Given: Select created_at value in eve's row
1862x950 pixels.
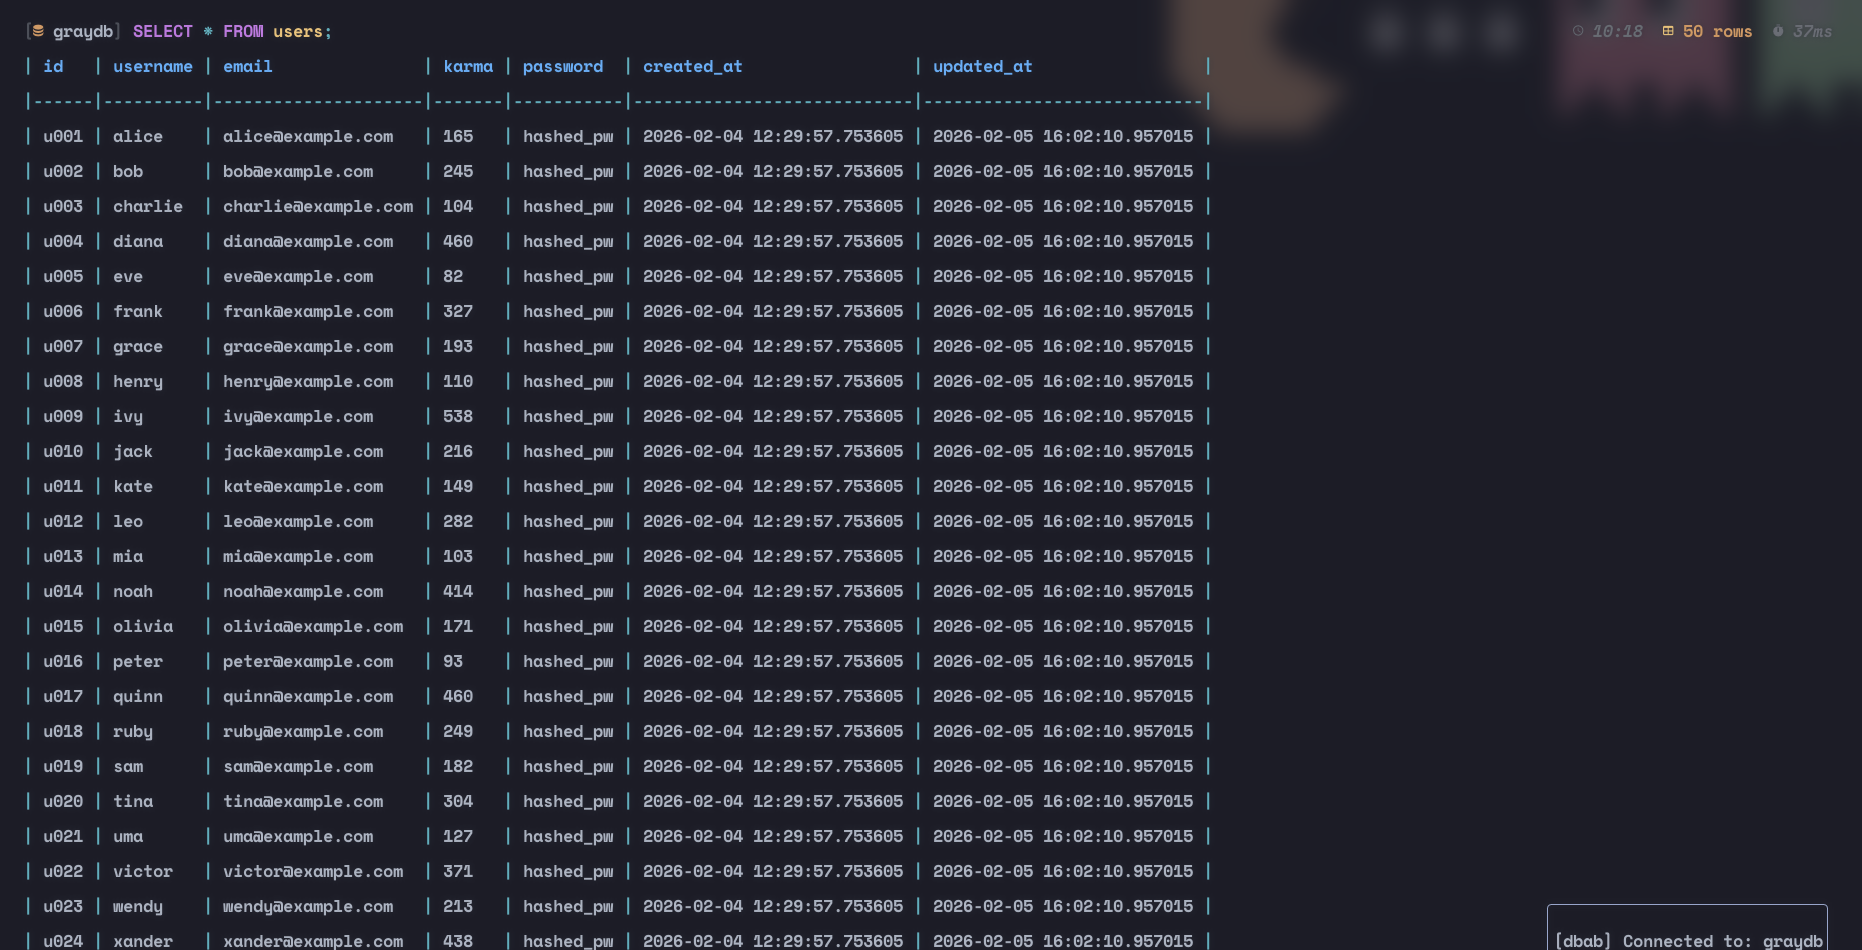Looking at the screenshot, I should click(x=773, y=276).
